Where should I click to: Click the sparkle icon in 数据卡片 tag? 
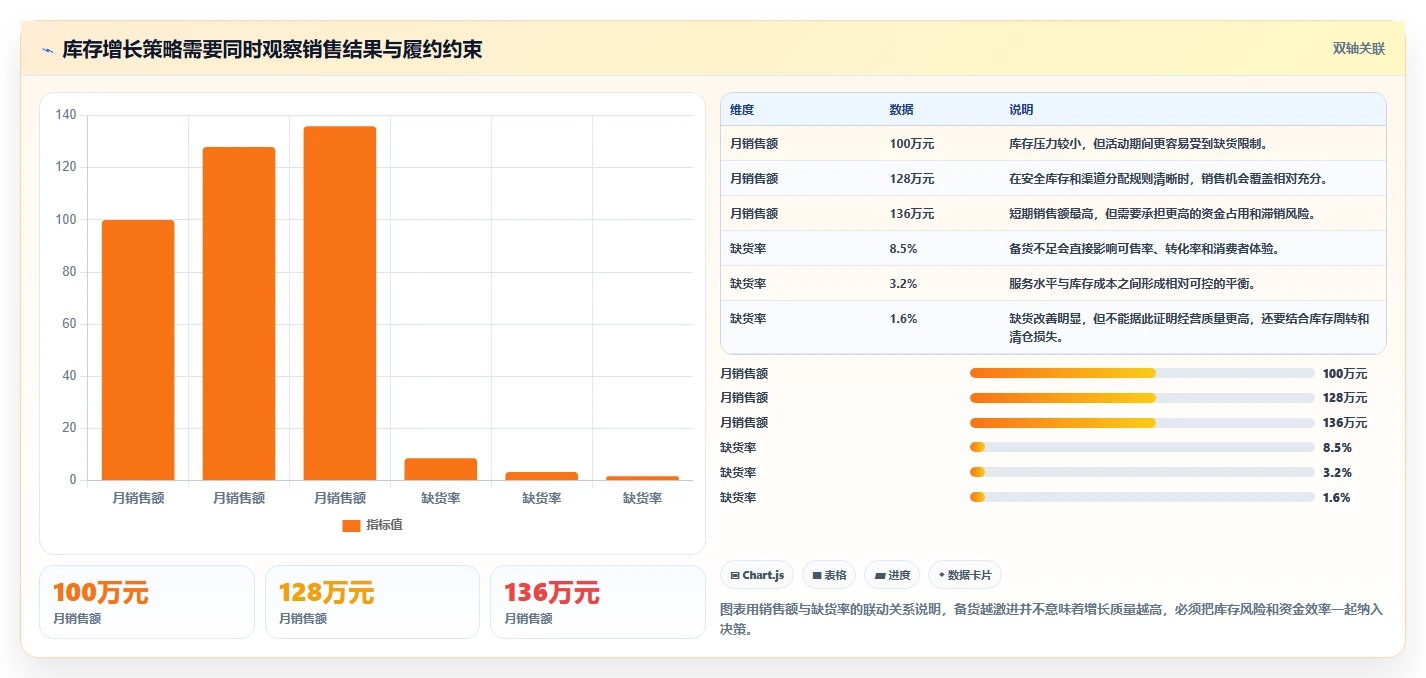pyautogui.click(x=943, y=576)
